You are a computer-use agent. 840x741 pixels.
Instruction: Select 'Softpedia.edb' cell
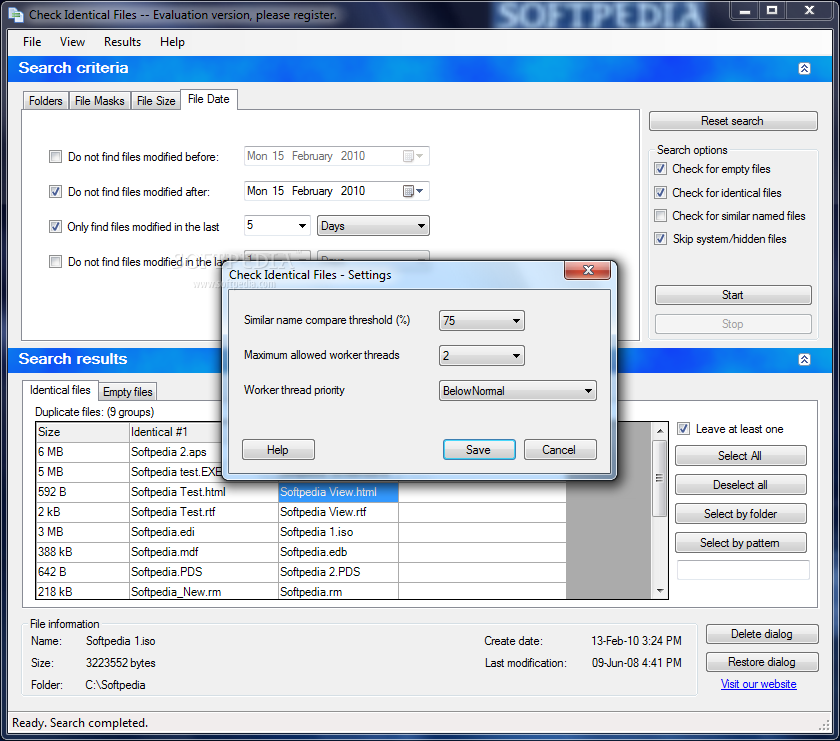(338, 552)
